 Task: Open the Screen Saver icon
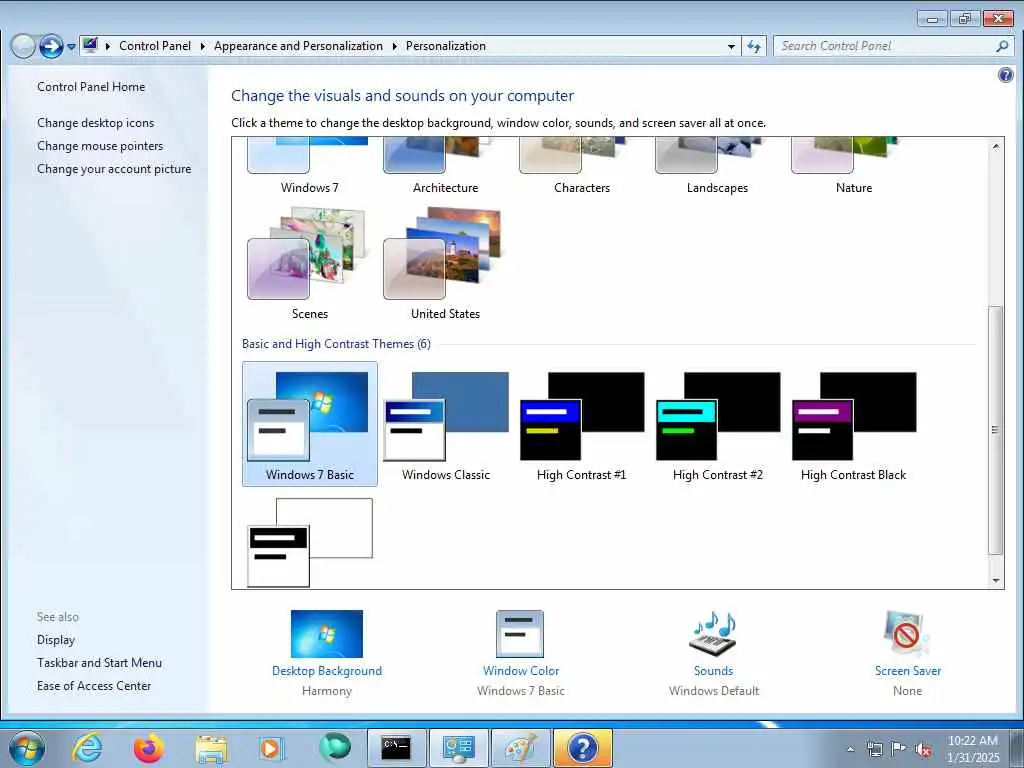[907, 633]
